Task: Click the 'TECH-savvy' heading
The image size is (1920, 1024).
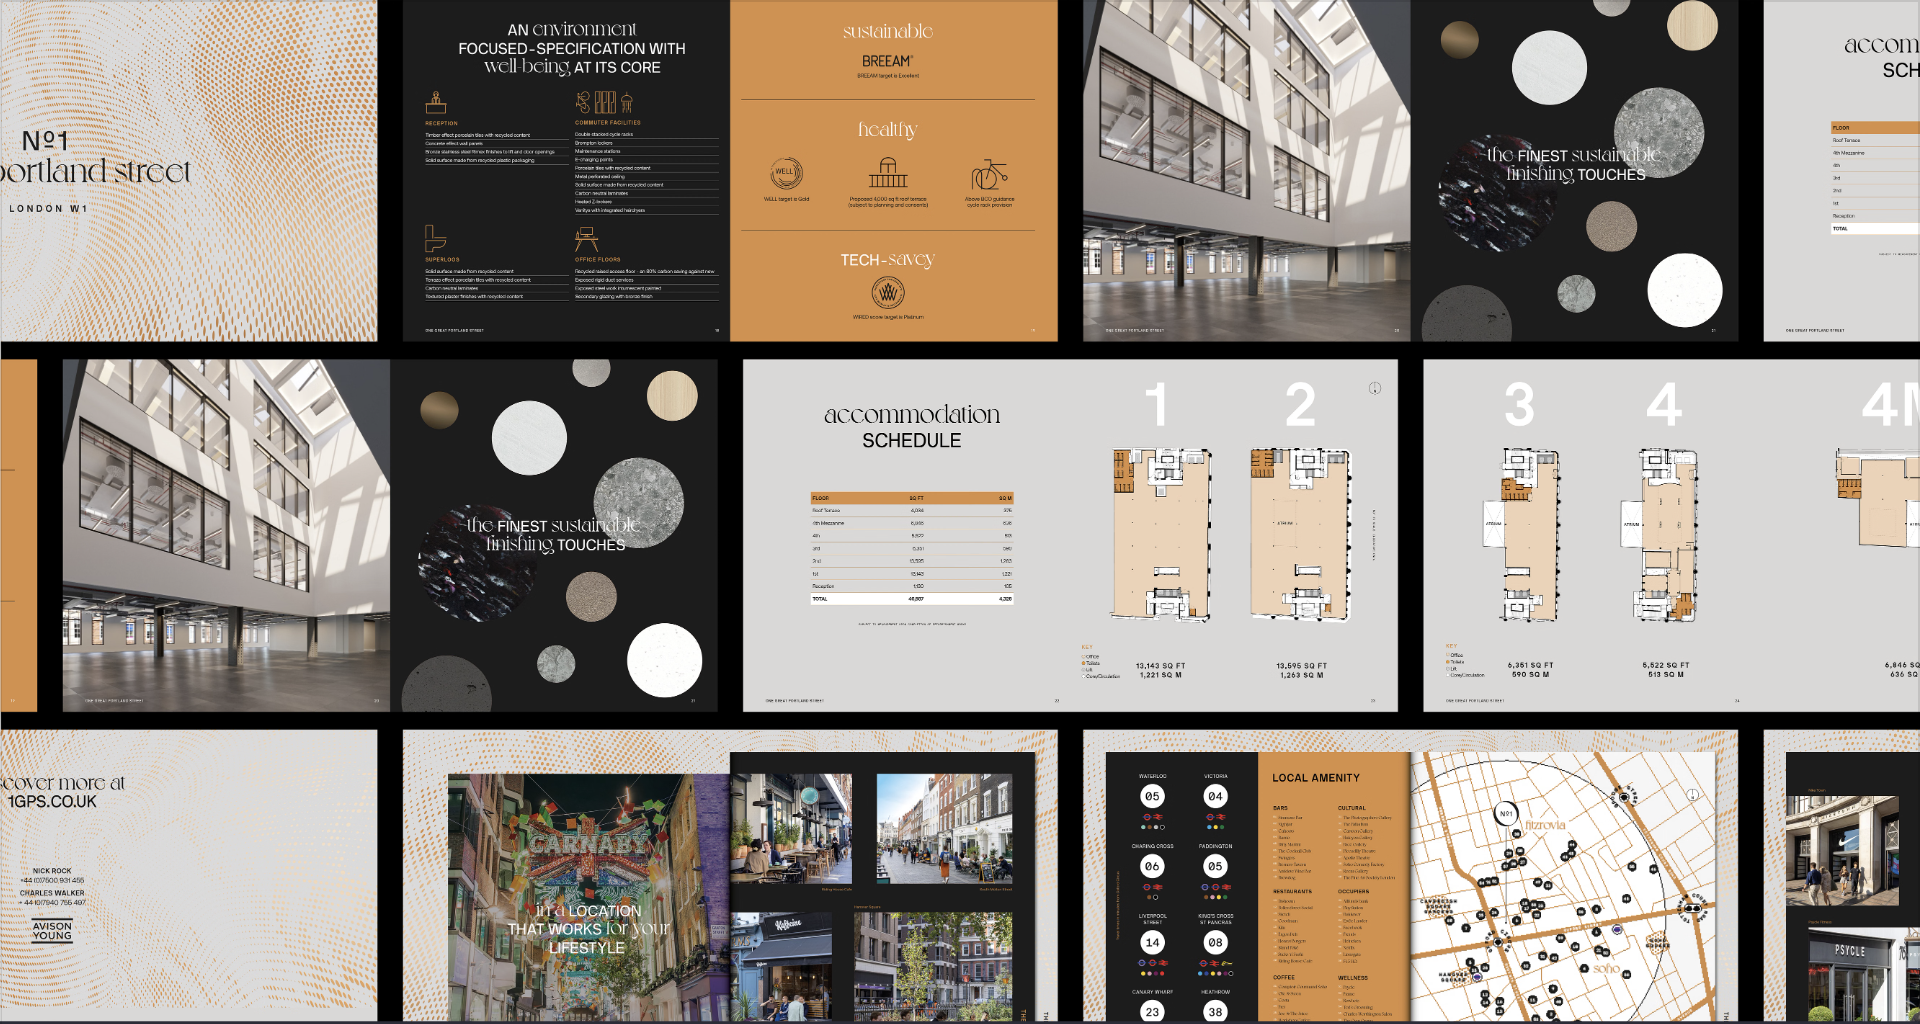Action: pyautogui.click(x=888, y=260)
